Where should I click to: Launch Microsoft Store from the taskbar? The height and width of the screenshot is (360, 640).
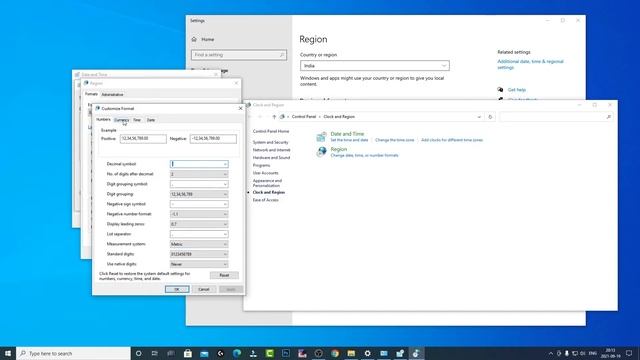click(188, 353)
